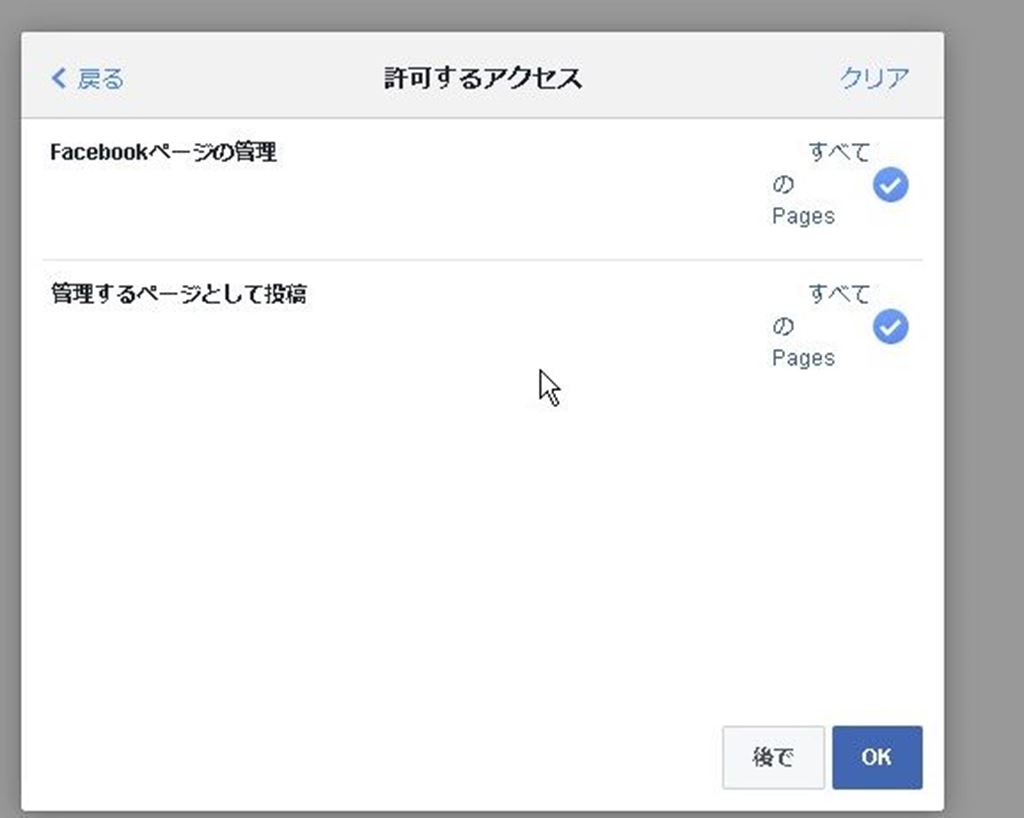Click the の character in 管理するページとして投稿 row
The height and width of the screenshot is (818, 1024).
pyautogui.click(x=782, y=327)
